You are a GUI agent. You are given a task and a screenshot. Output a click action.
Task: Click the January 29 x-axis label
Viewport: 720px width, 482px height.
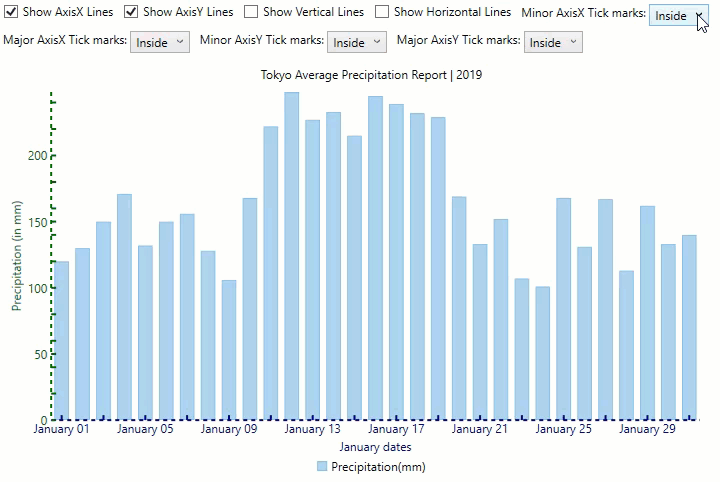click(647, 430)
